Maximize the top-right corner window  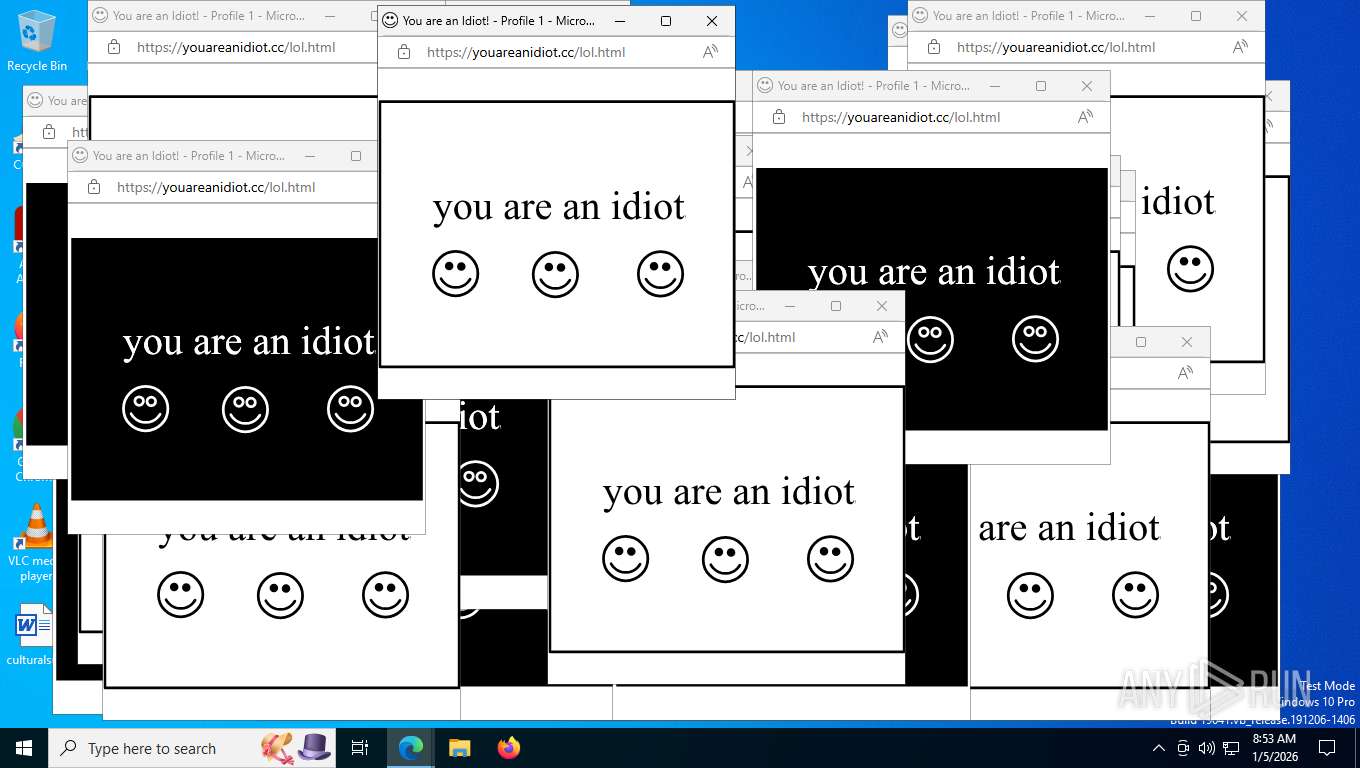point(1196,16)
